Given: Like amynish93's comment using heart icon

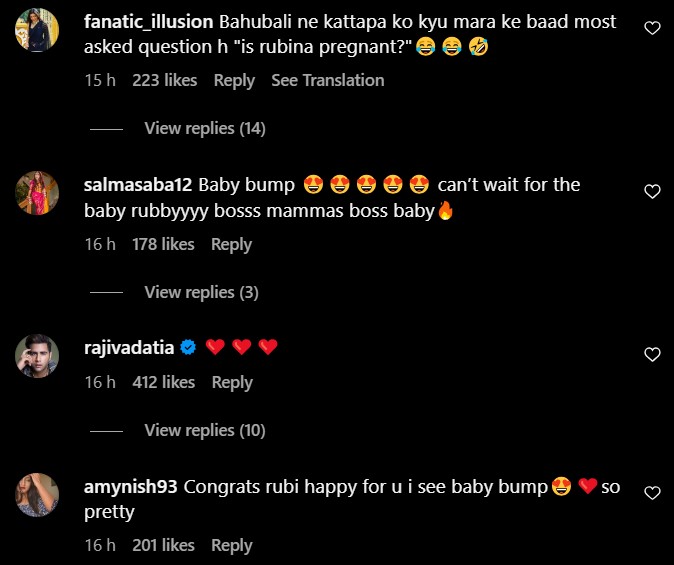Looking at the screenshot, I should [x=652, y=493].
